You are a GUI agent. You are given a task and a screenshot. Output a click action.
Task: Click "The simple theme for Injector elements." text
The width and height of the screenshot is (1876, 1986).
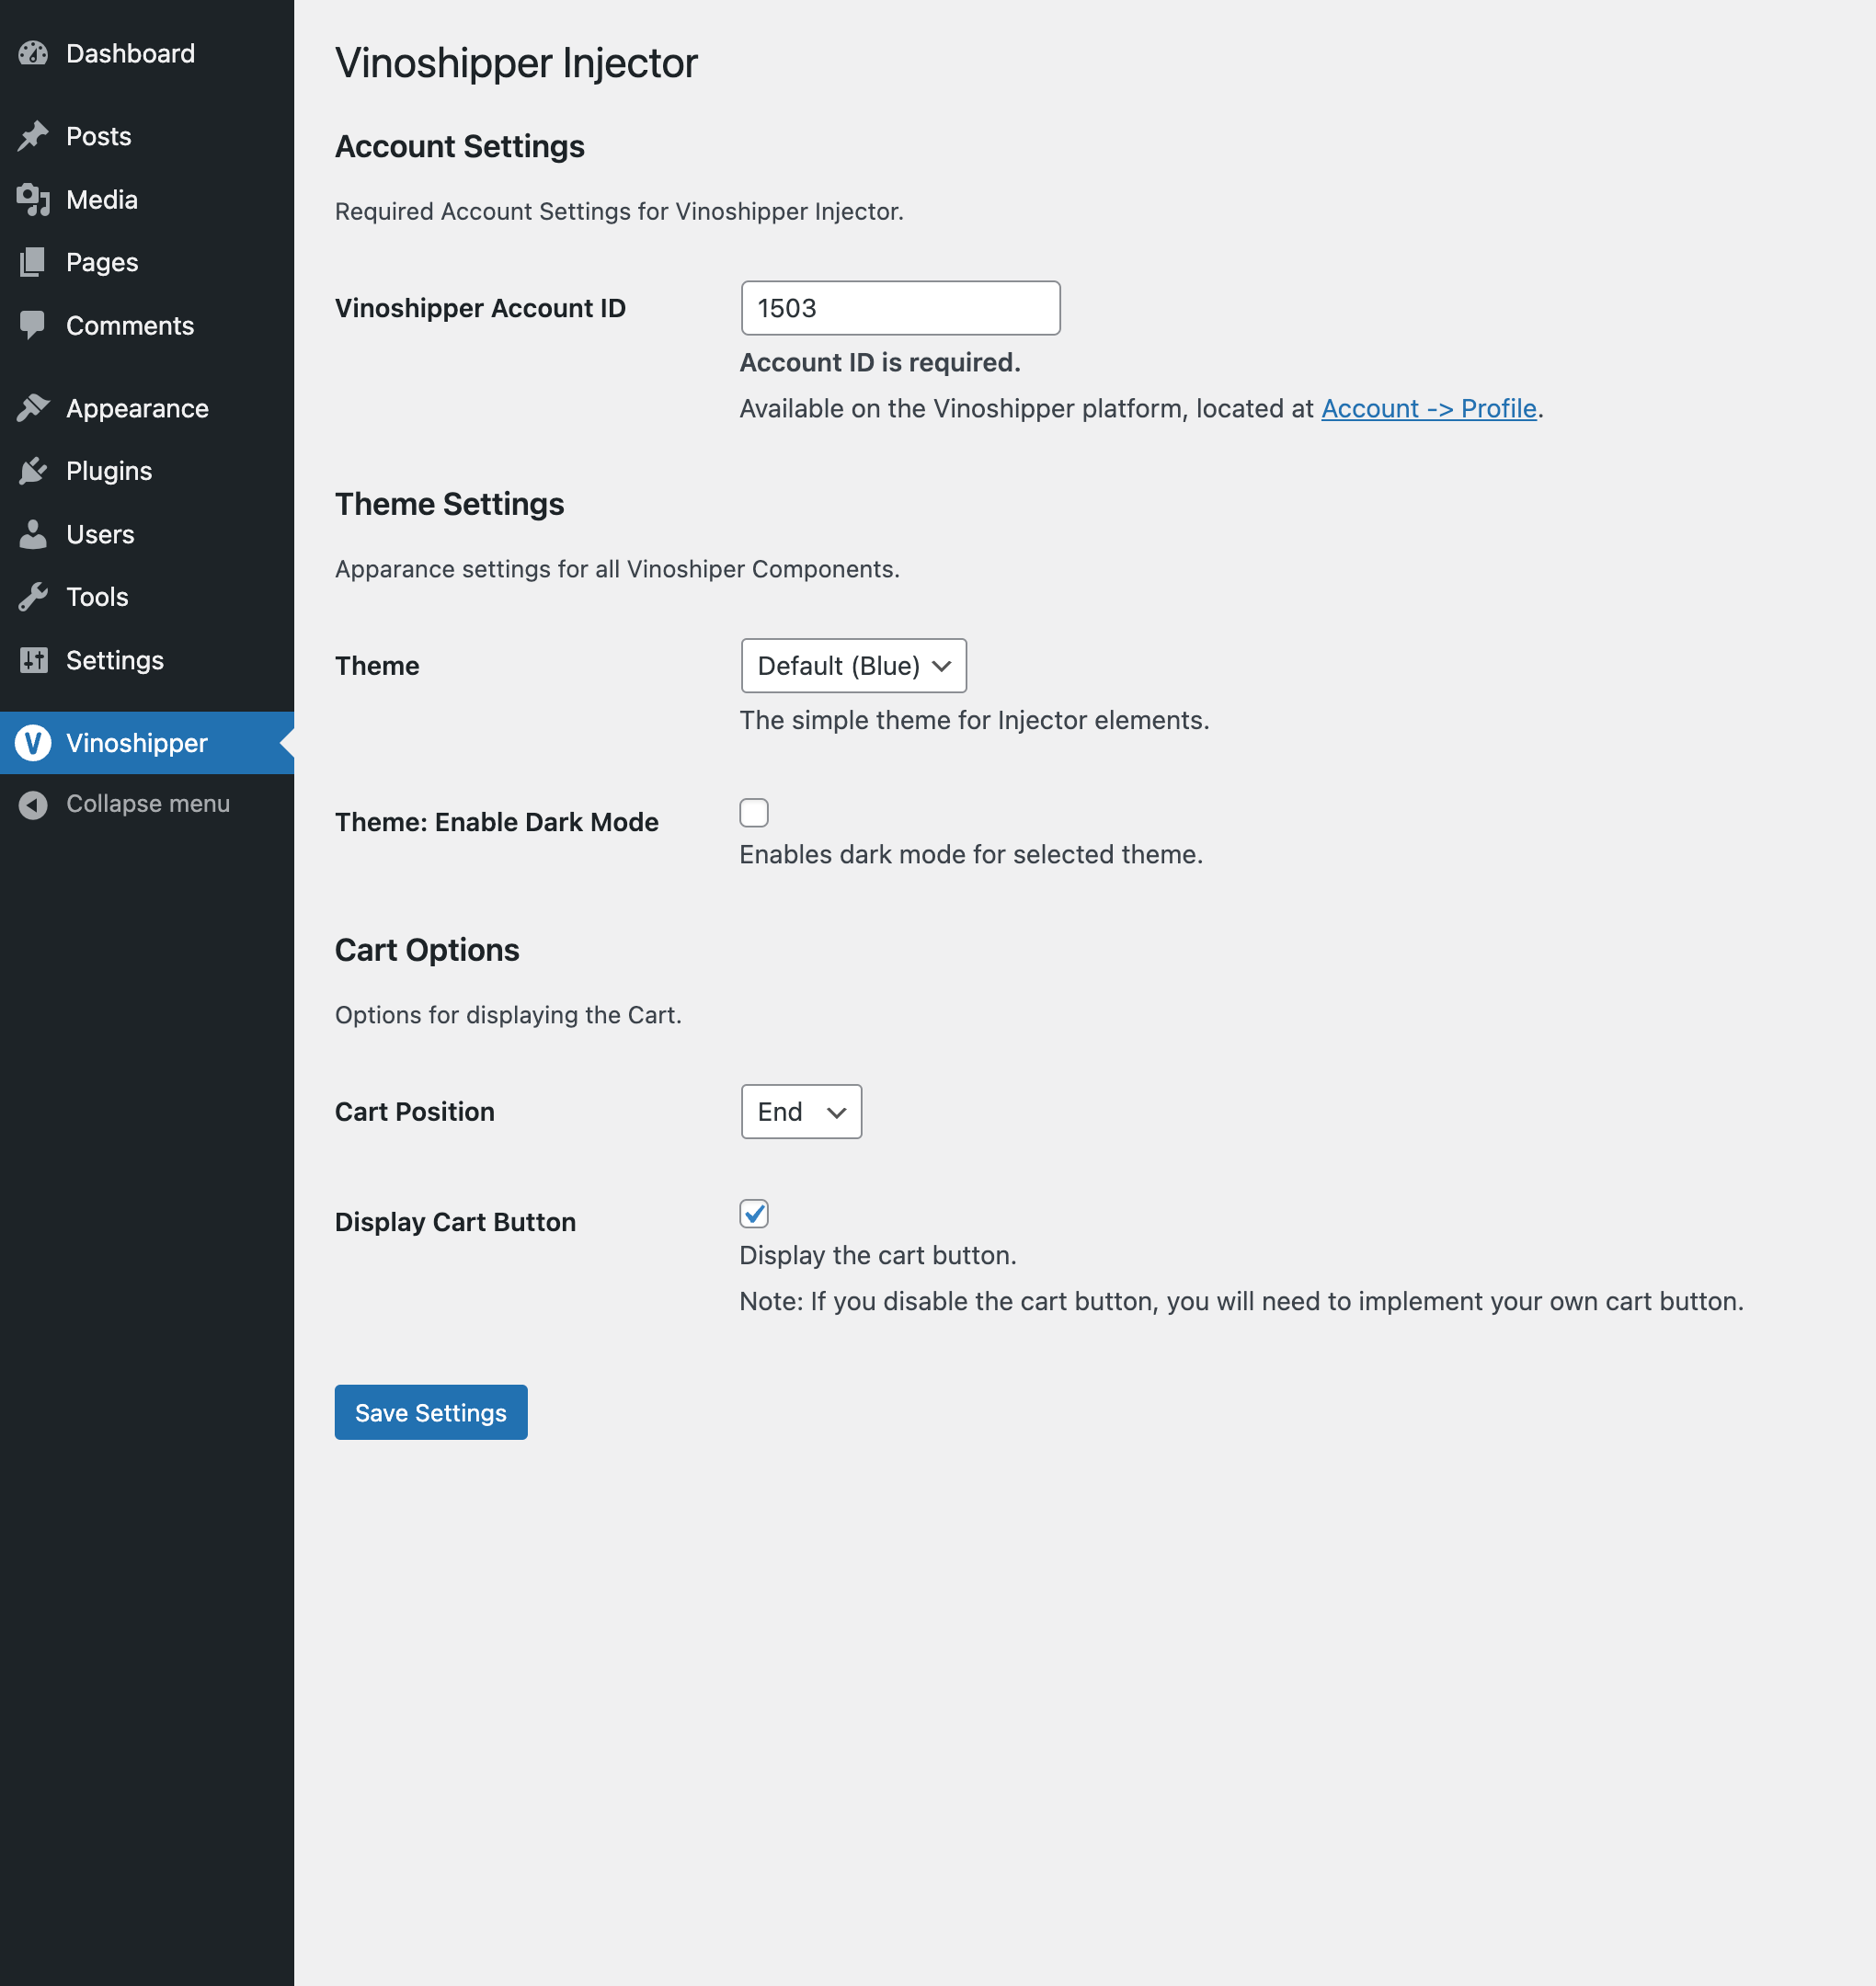(x=975, y=720)
